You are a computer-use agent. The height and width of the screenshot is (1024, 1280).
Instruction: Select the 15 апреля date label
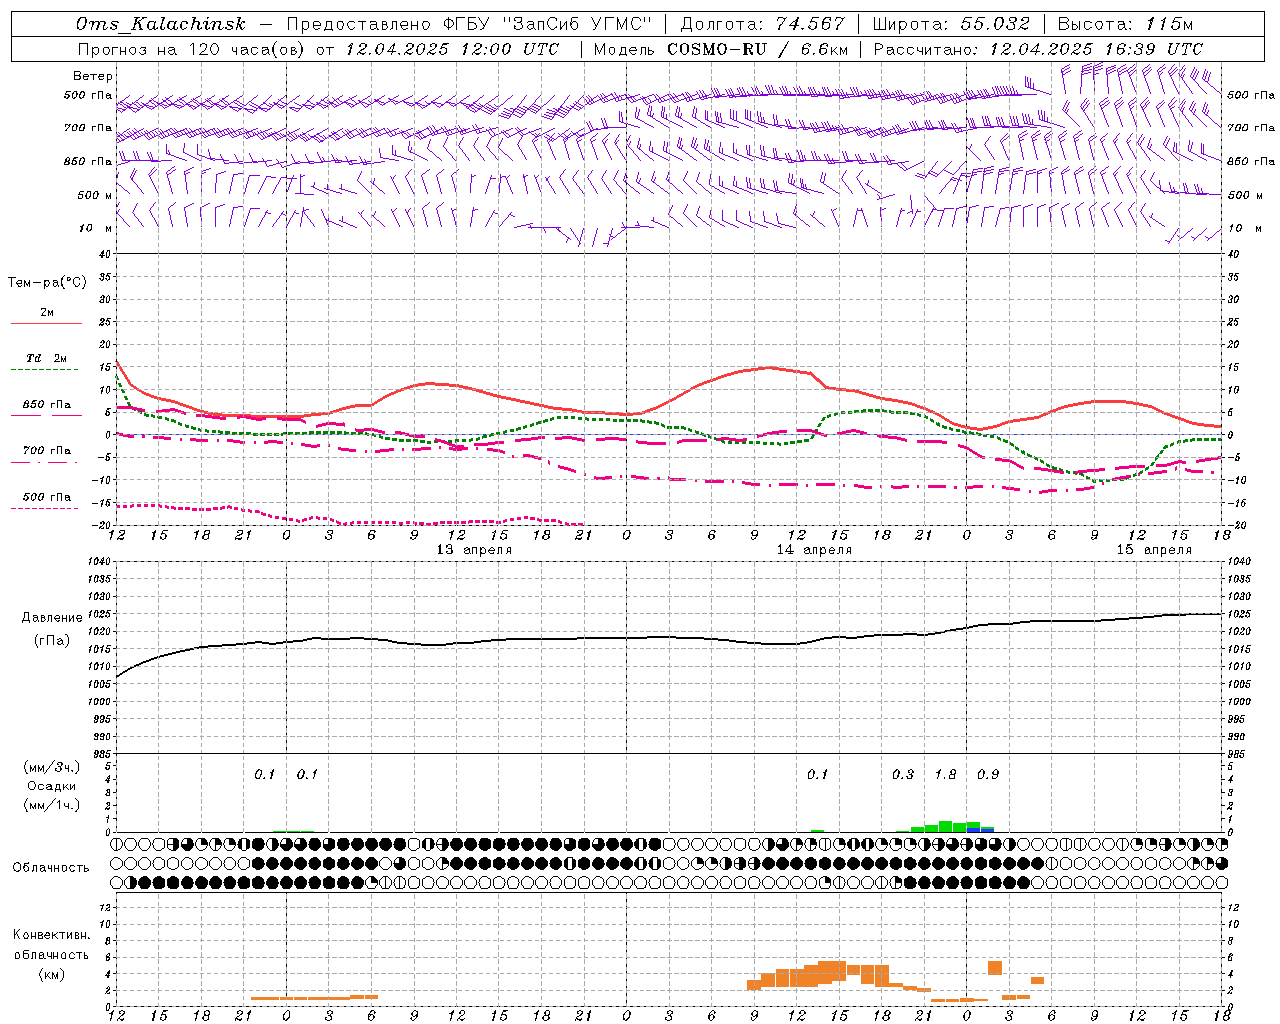point(1154,550)
